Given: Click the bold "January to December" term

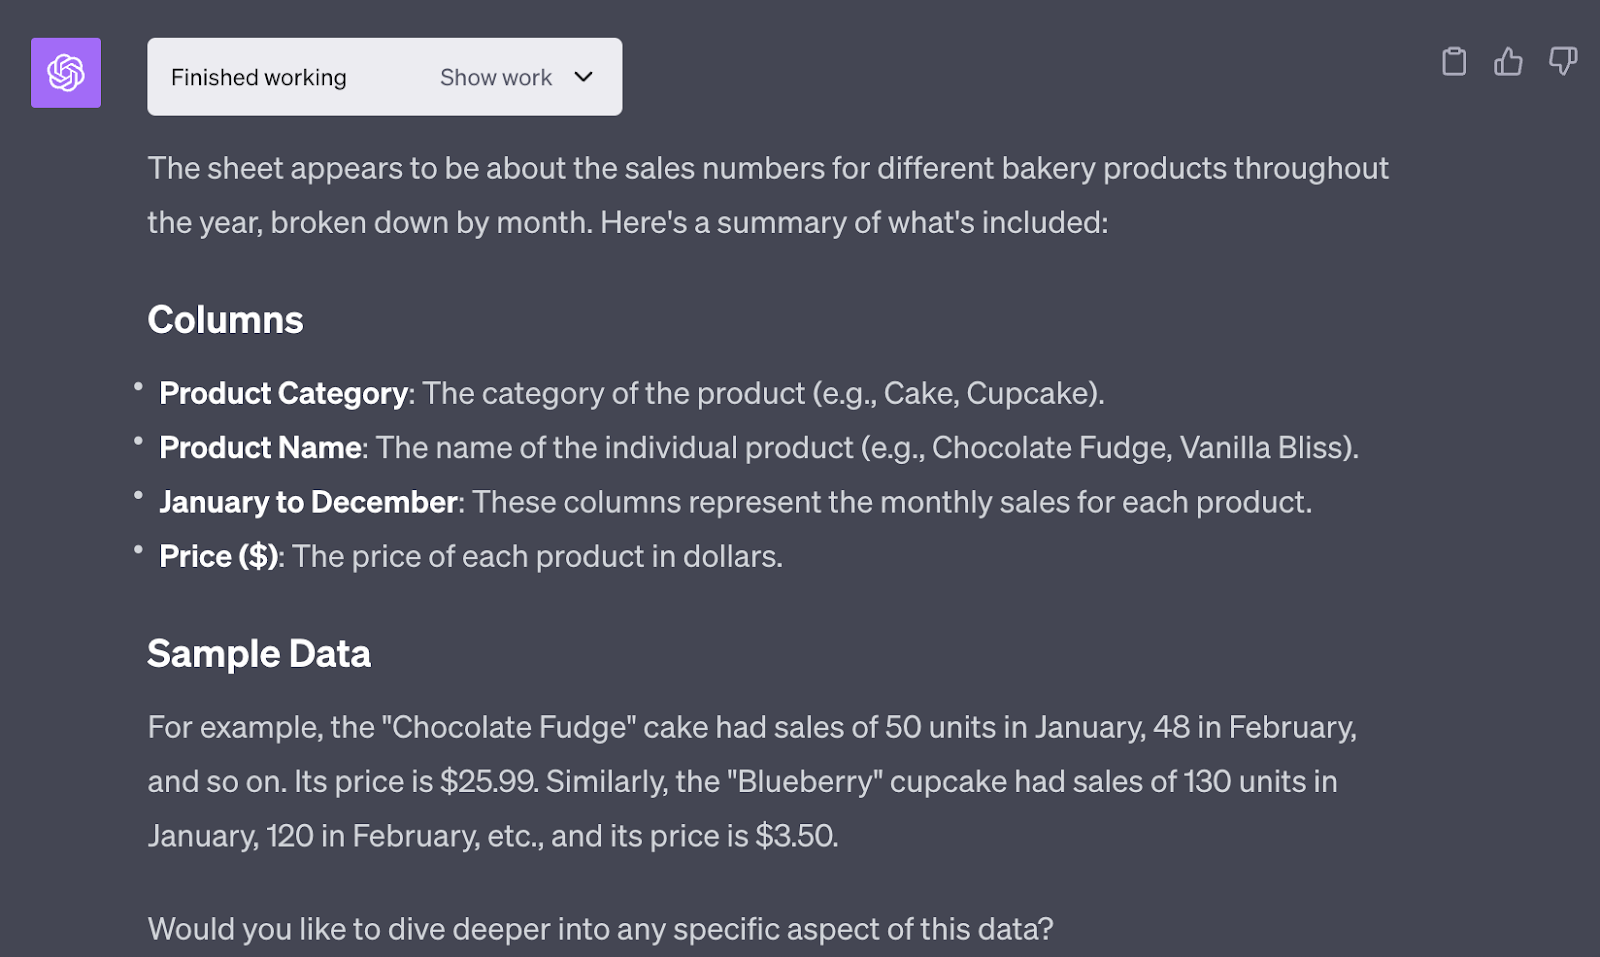Looking at the screenshot, I should point(308,502).
